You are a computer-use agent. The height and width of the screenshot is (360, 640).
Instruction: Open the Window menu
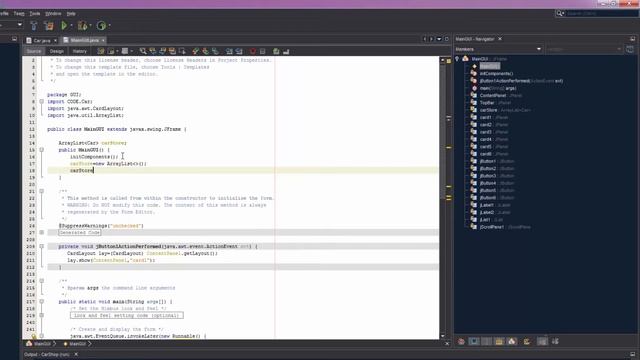pos(53,13)
